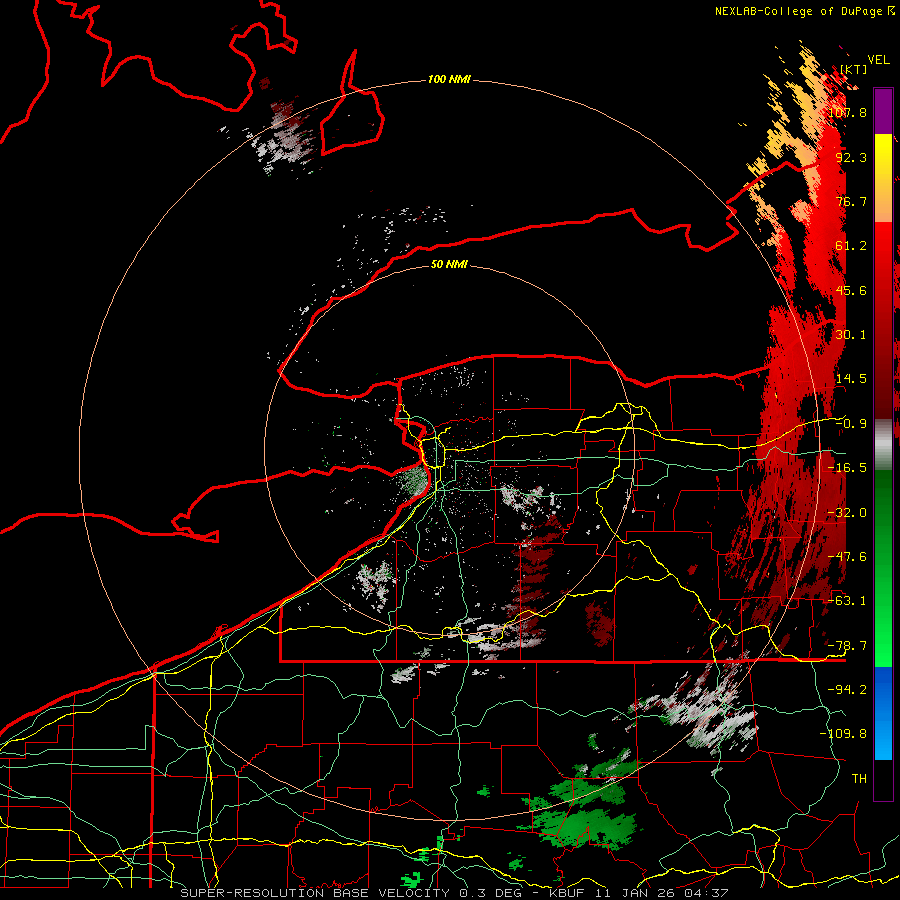The image size is (900, 900).
Task: Click the [KT] units label
Action: coord(854,69)
